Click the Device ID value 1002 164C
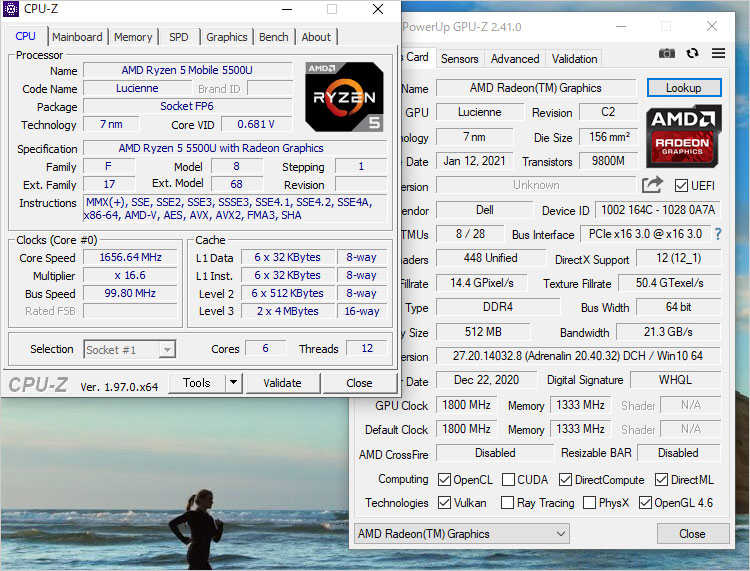Image resolution: width=750 pixels, height=571 pixels. [658, 210]
